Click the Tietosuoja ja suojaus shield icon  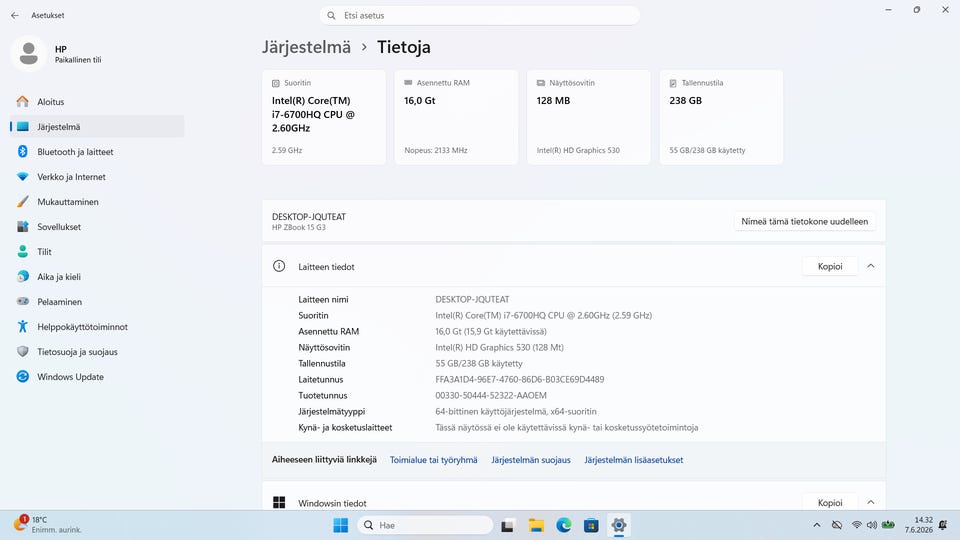23,351
